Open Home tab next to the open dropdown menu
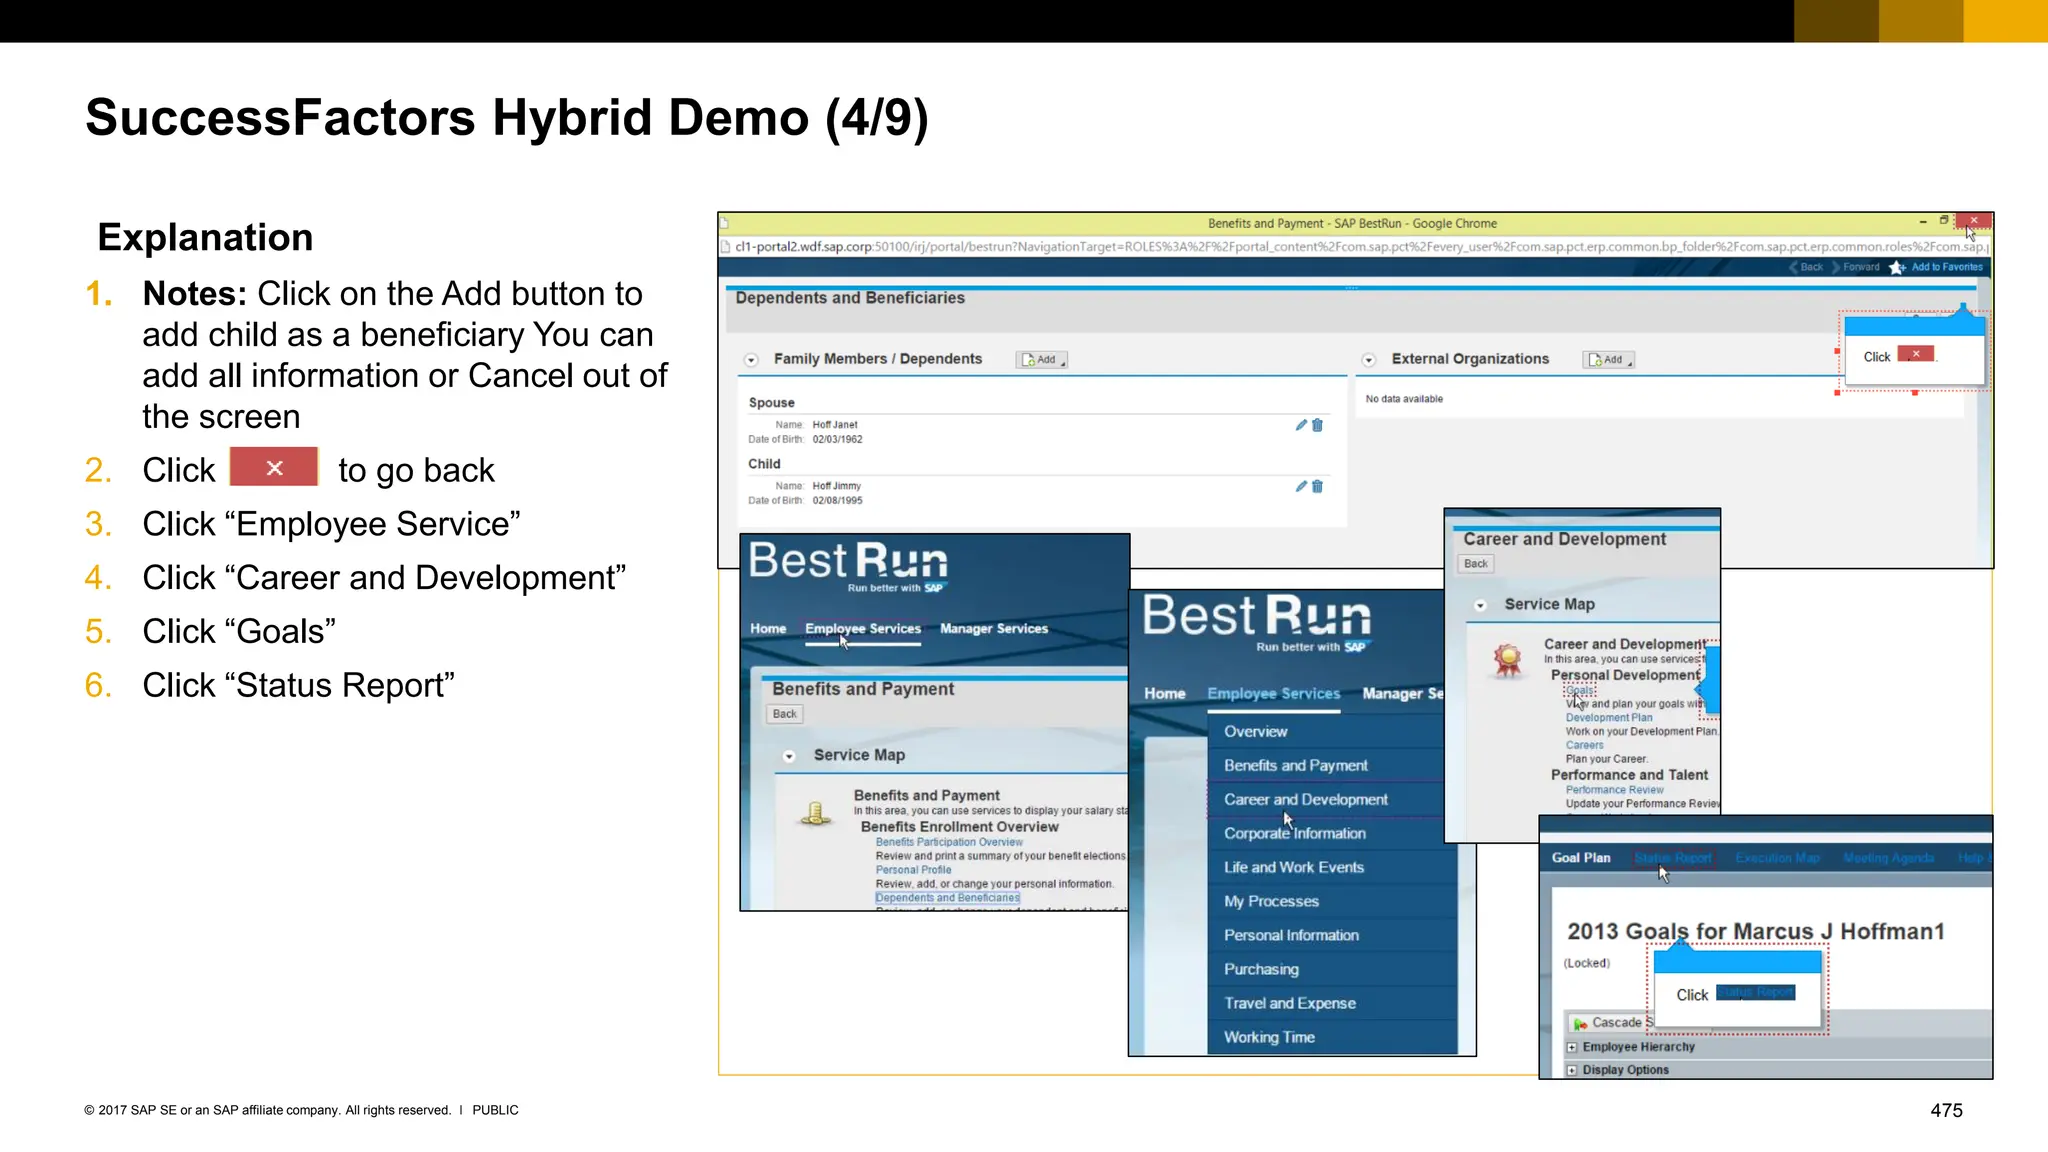Viewport: 2048px width, 1152px height. 1165,694
